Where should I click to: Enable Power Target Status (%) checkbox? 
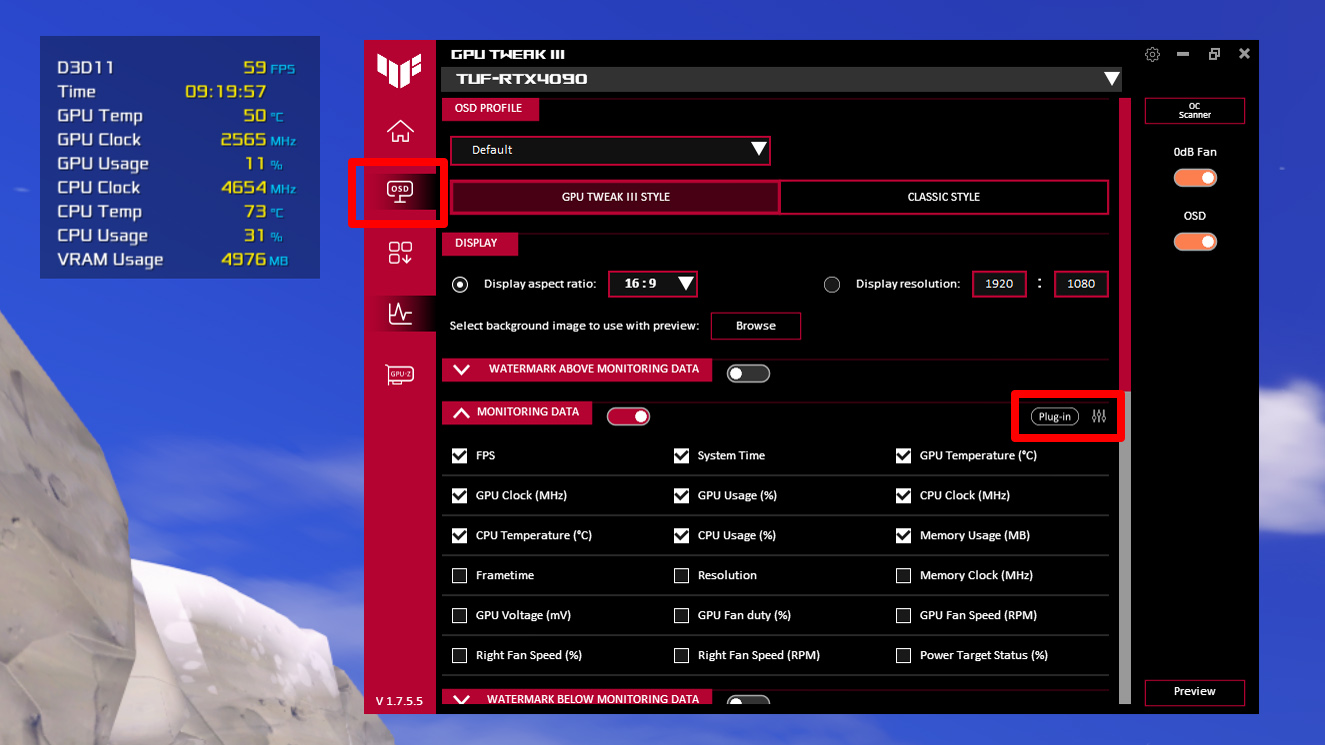[x=904, y=656]
